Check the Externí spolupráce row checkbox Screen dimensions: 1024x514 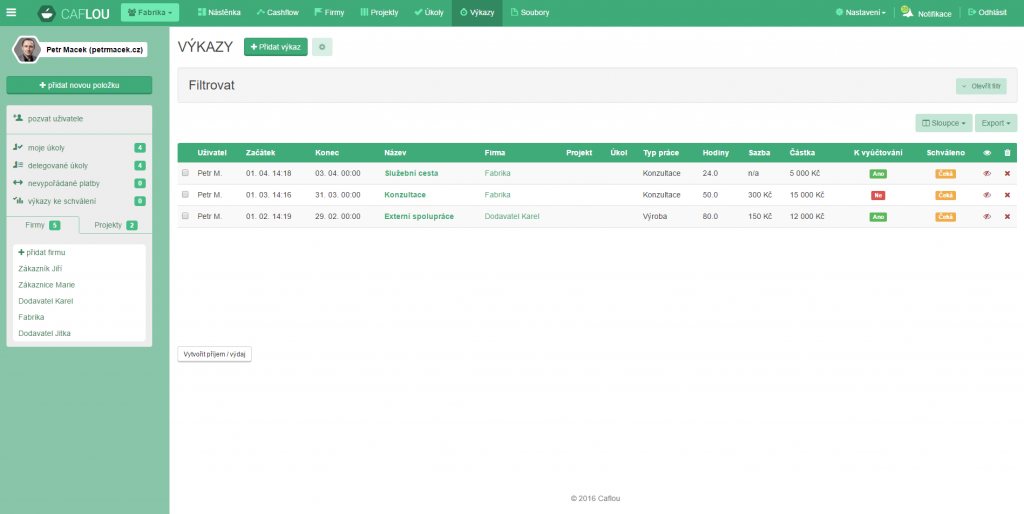coord(185,216)
